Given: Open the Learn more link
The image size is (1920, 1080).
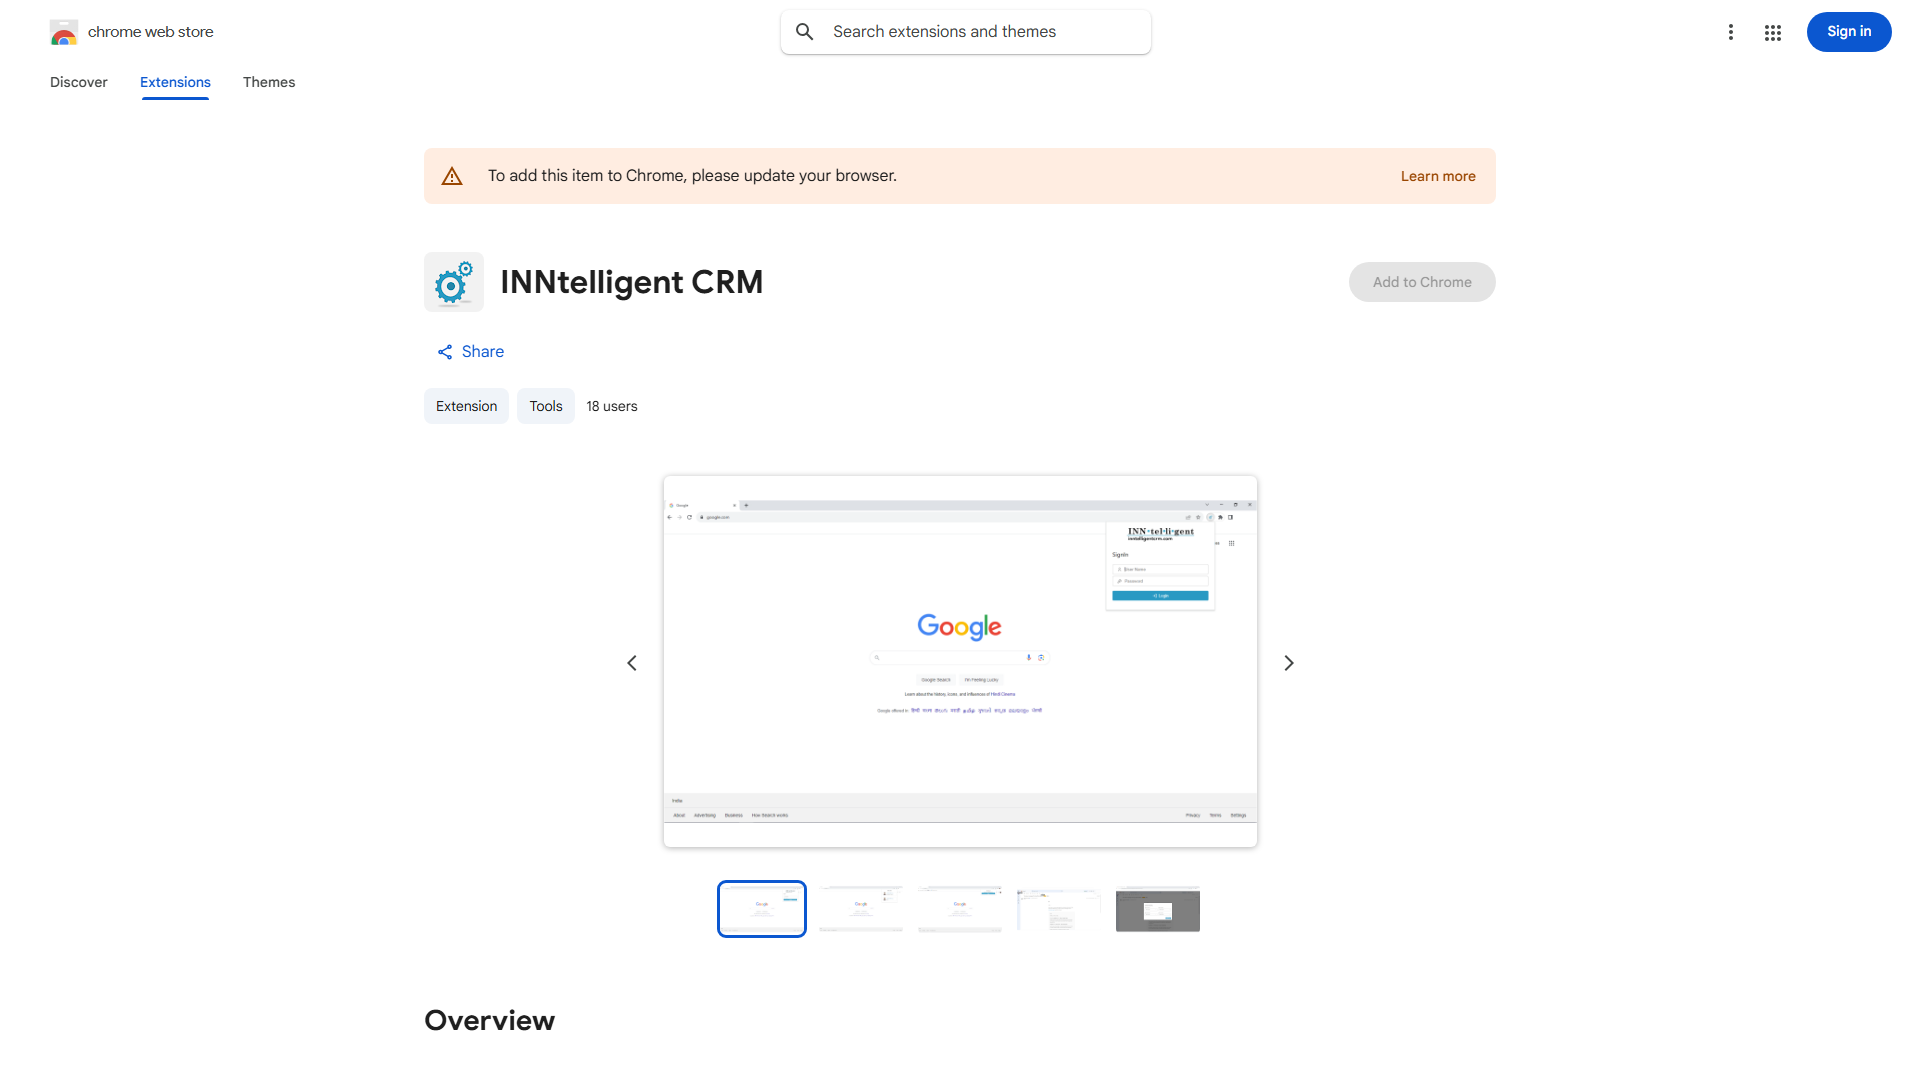Looking at the screenshot, I should (x=1437, y=175).
